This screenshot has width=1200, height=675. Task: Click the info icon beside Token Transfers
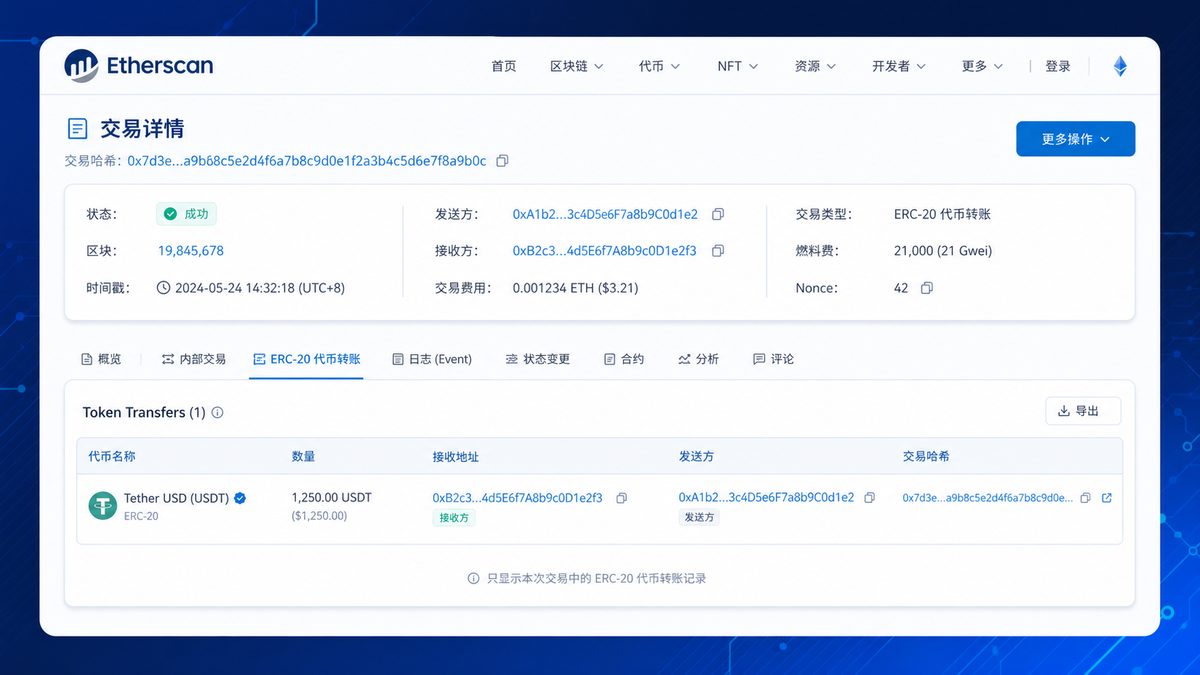pos(218,412)
